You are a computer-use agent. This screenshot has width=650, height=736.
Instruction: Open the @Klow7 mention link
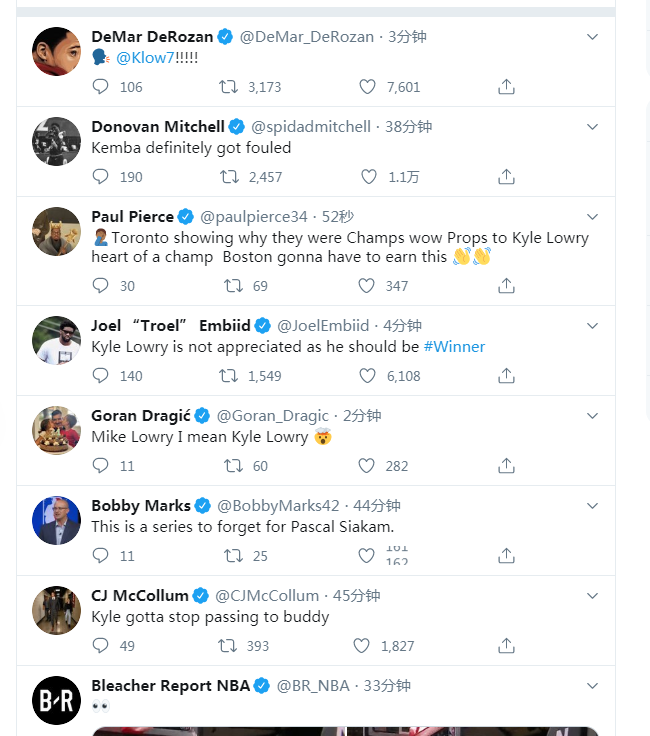145,58
